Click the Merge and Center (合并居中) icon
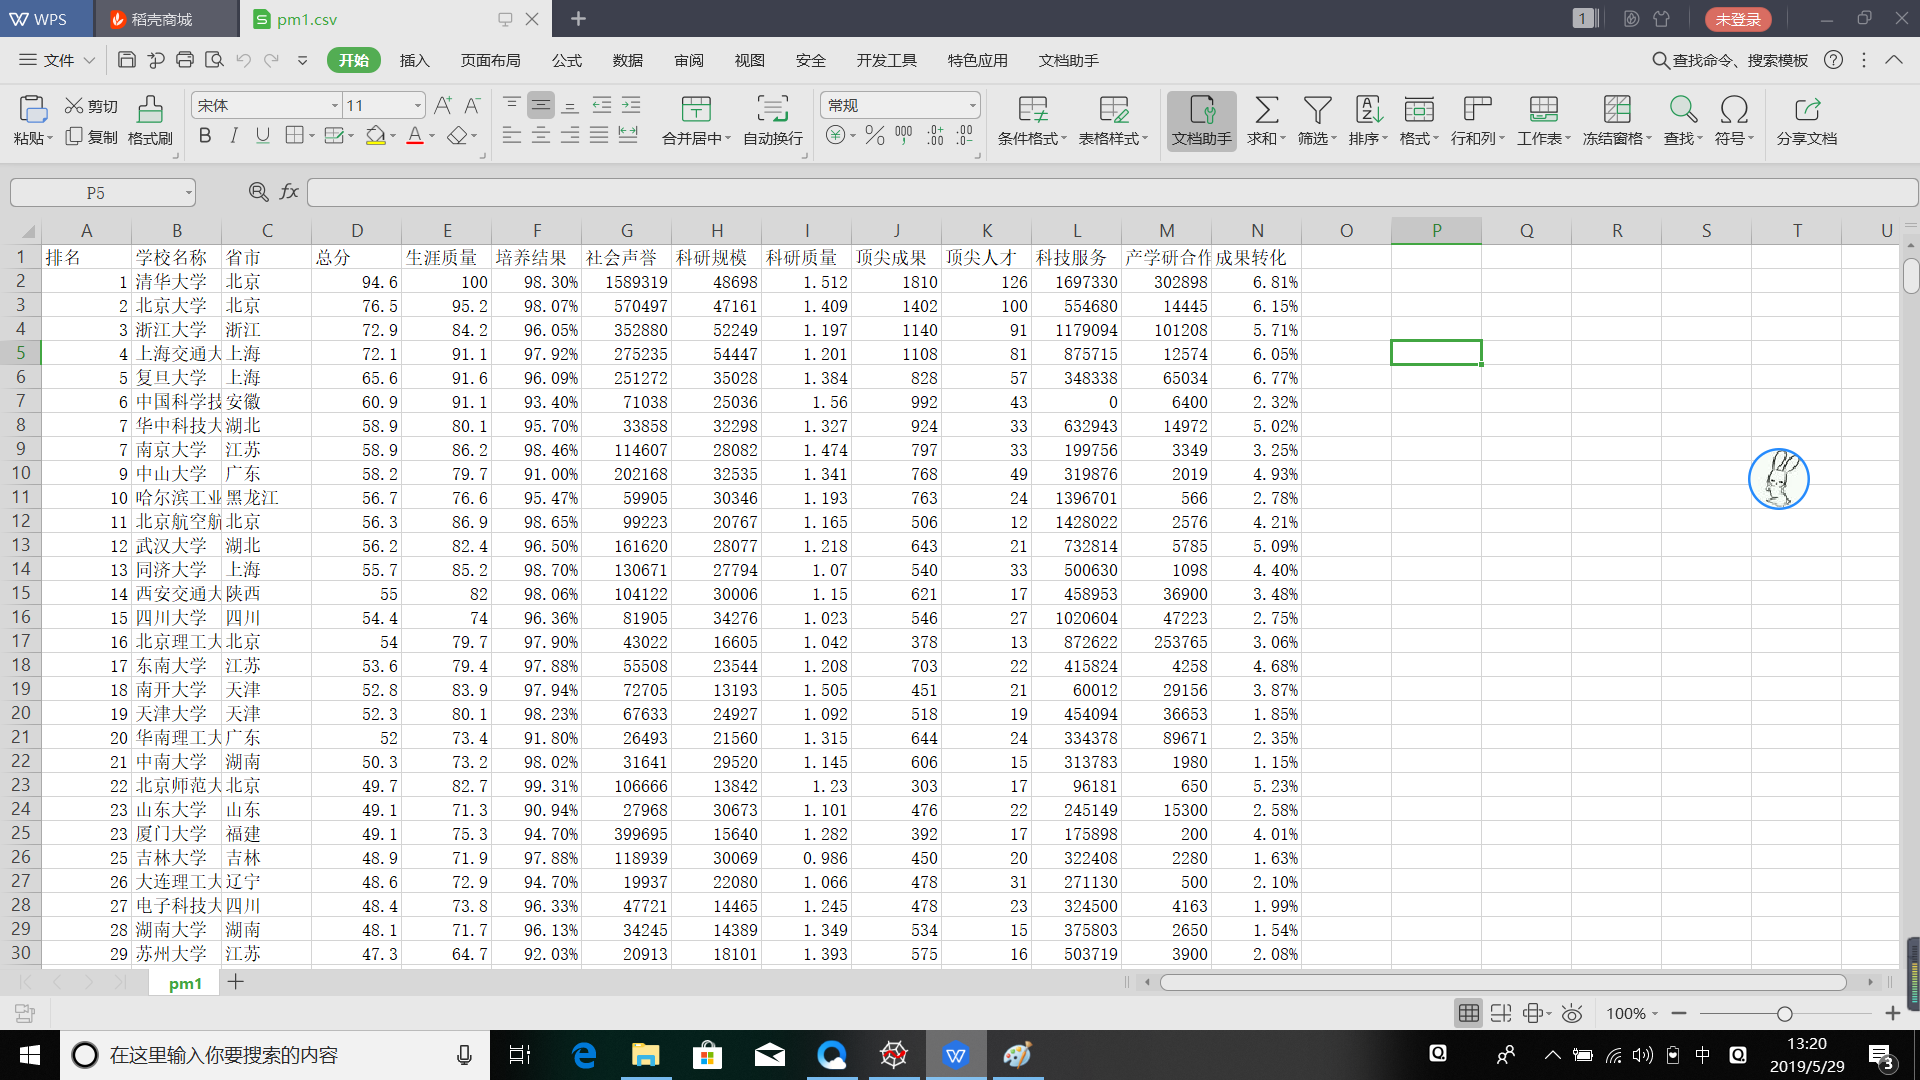Viewport: 1920px width, 1080px height. pos(696,109)
